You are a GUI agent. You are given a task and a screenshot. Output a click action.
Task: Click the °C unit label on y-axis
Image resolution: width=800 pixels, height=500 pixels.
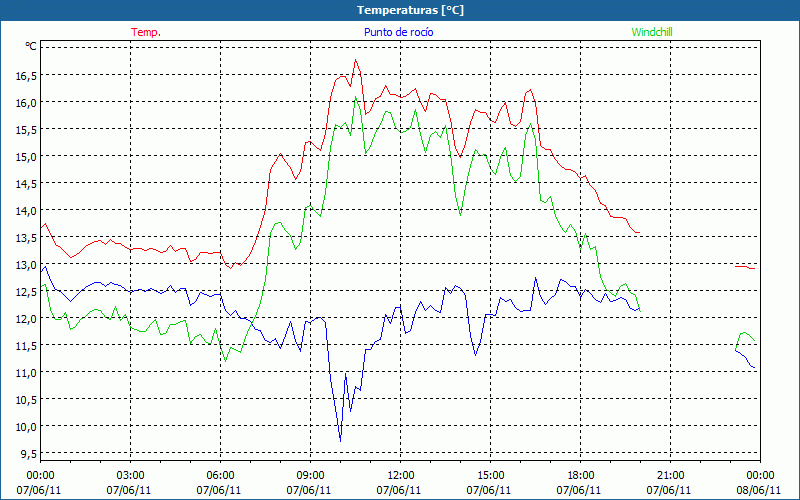31,46
